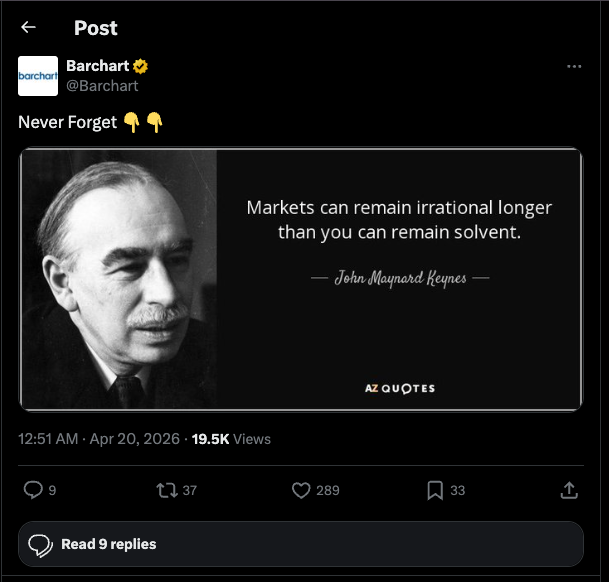Open the repost options

click(166, 490)
